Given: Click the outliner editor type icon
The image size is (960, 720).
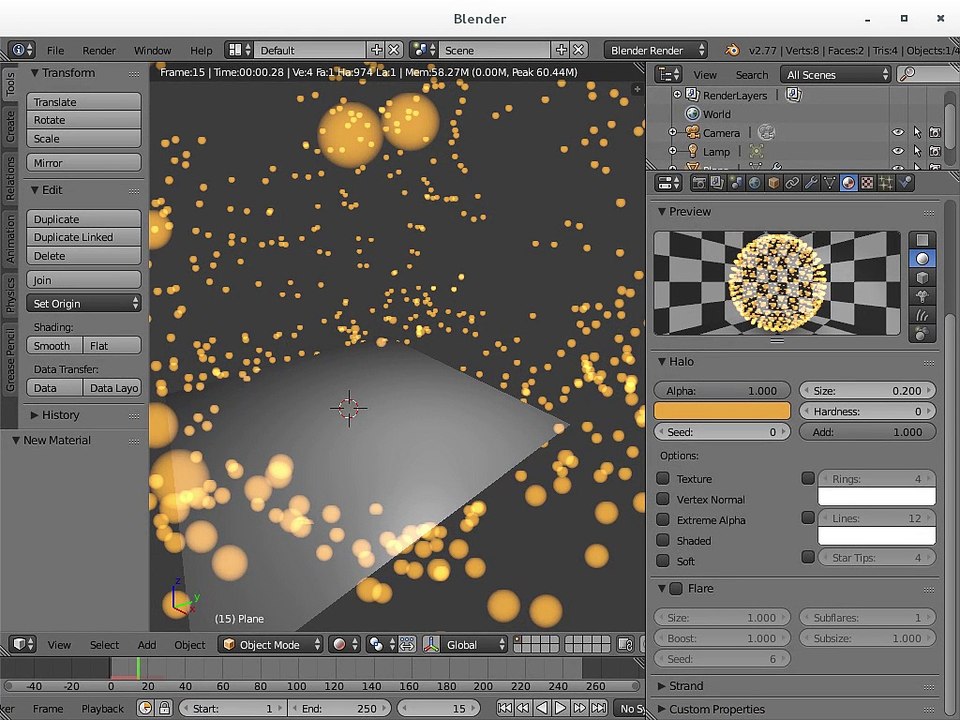Looking at the screenshot, I should click(x=668, y=75).
